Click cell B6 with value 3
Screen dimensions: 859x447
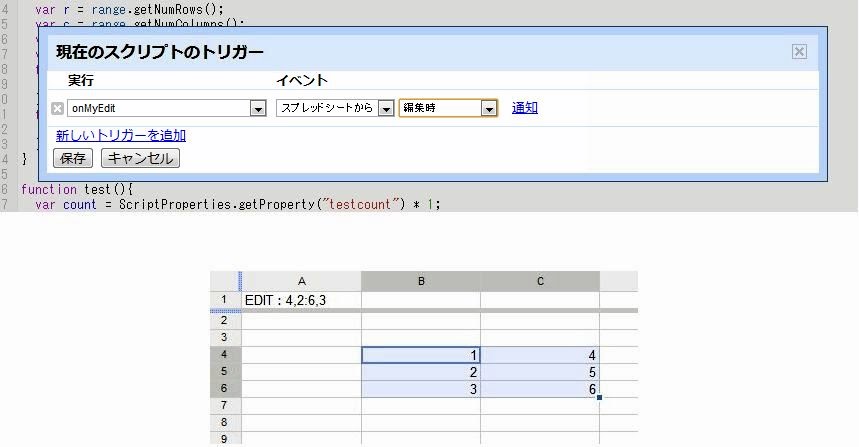(x=421, y=389)
